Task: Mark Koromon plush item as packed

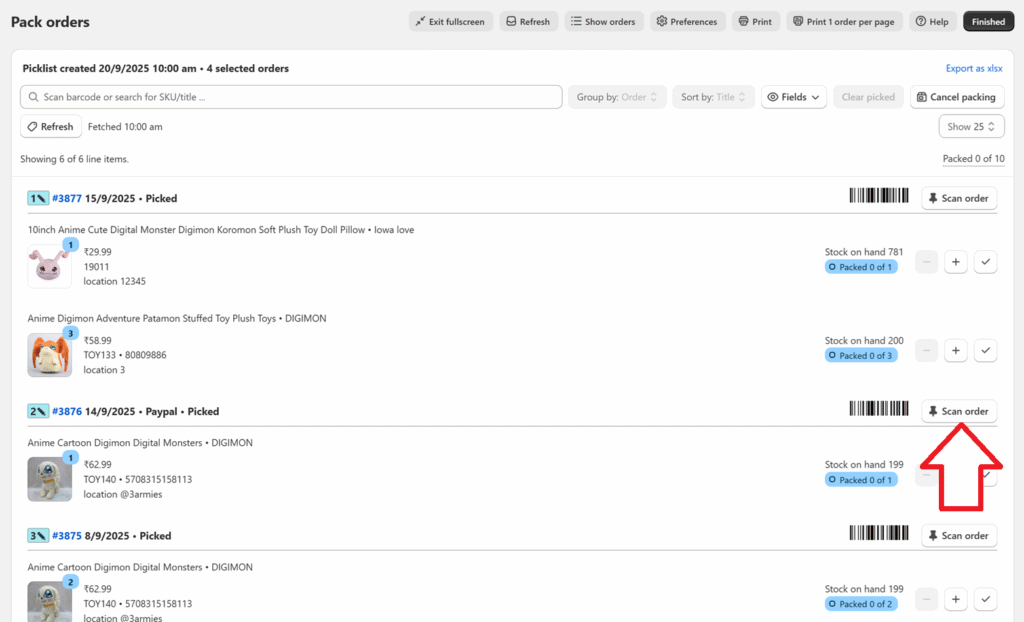Action: [985, 262]
